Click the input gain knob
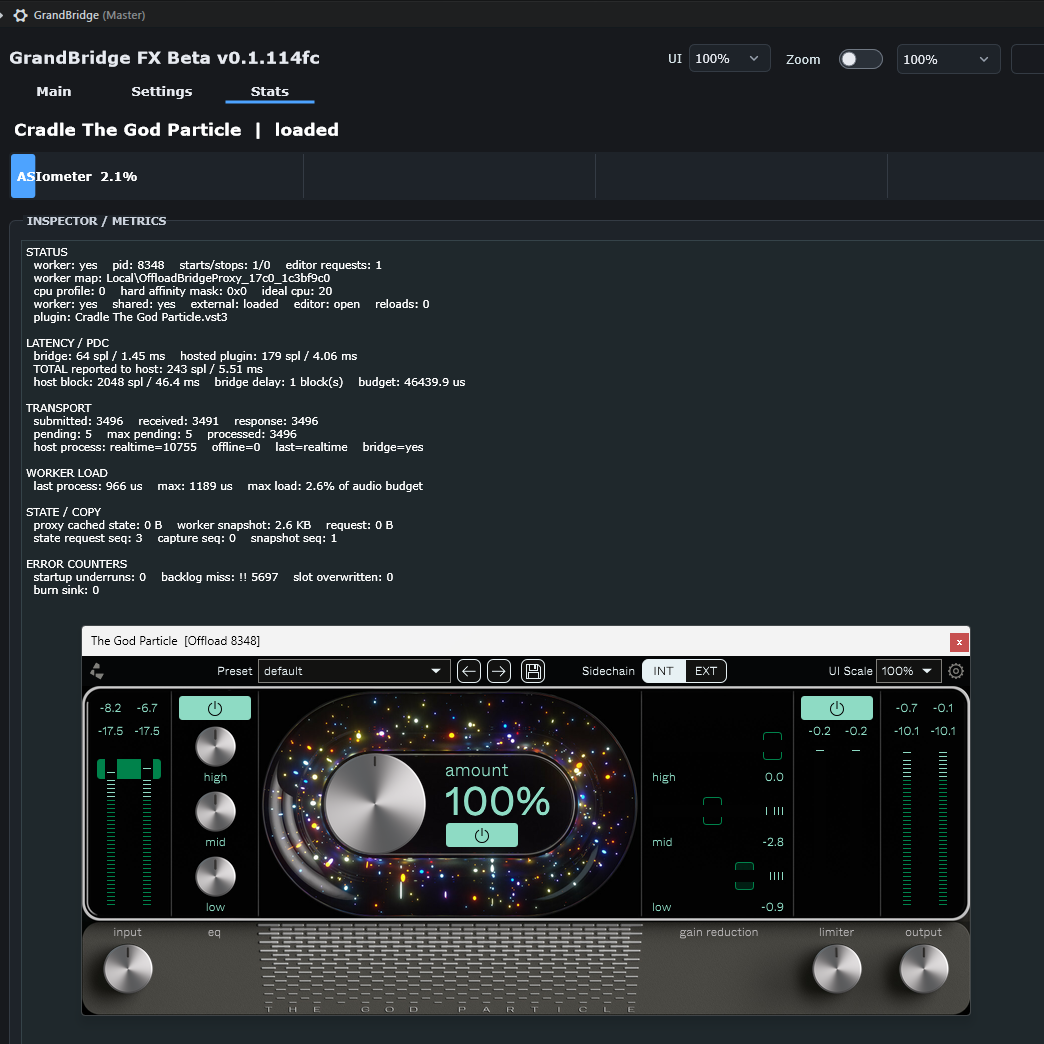The image size is (1044, 1044). click(128, 969)
